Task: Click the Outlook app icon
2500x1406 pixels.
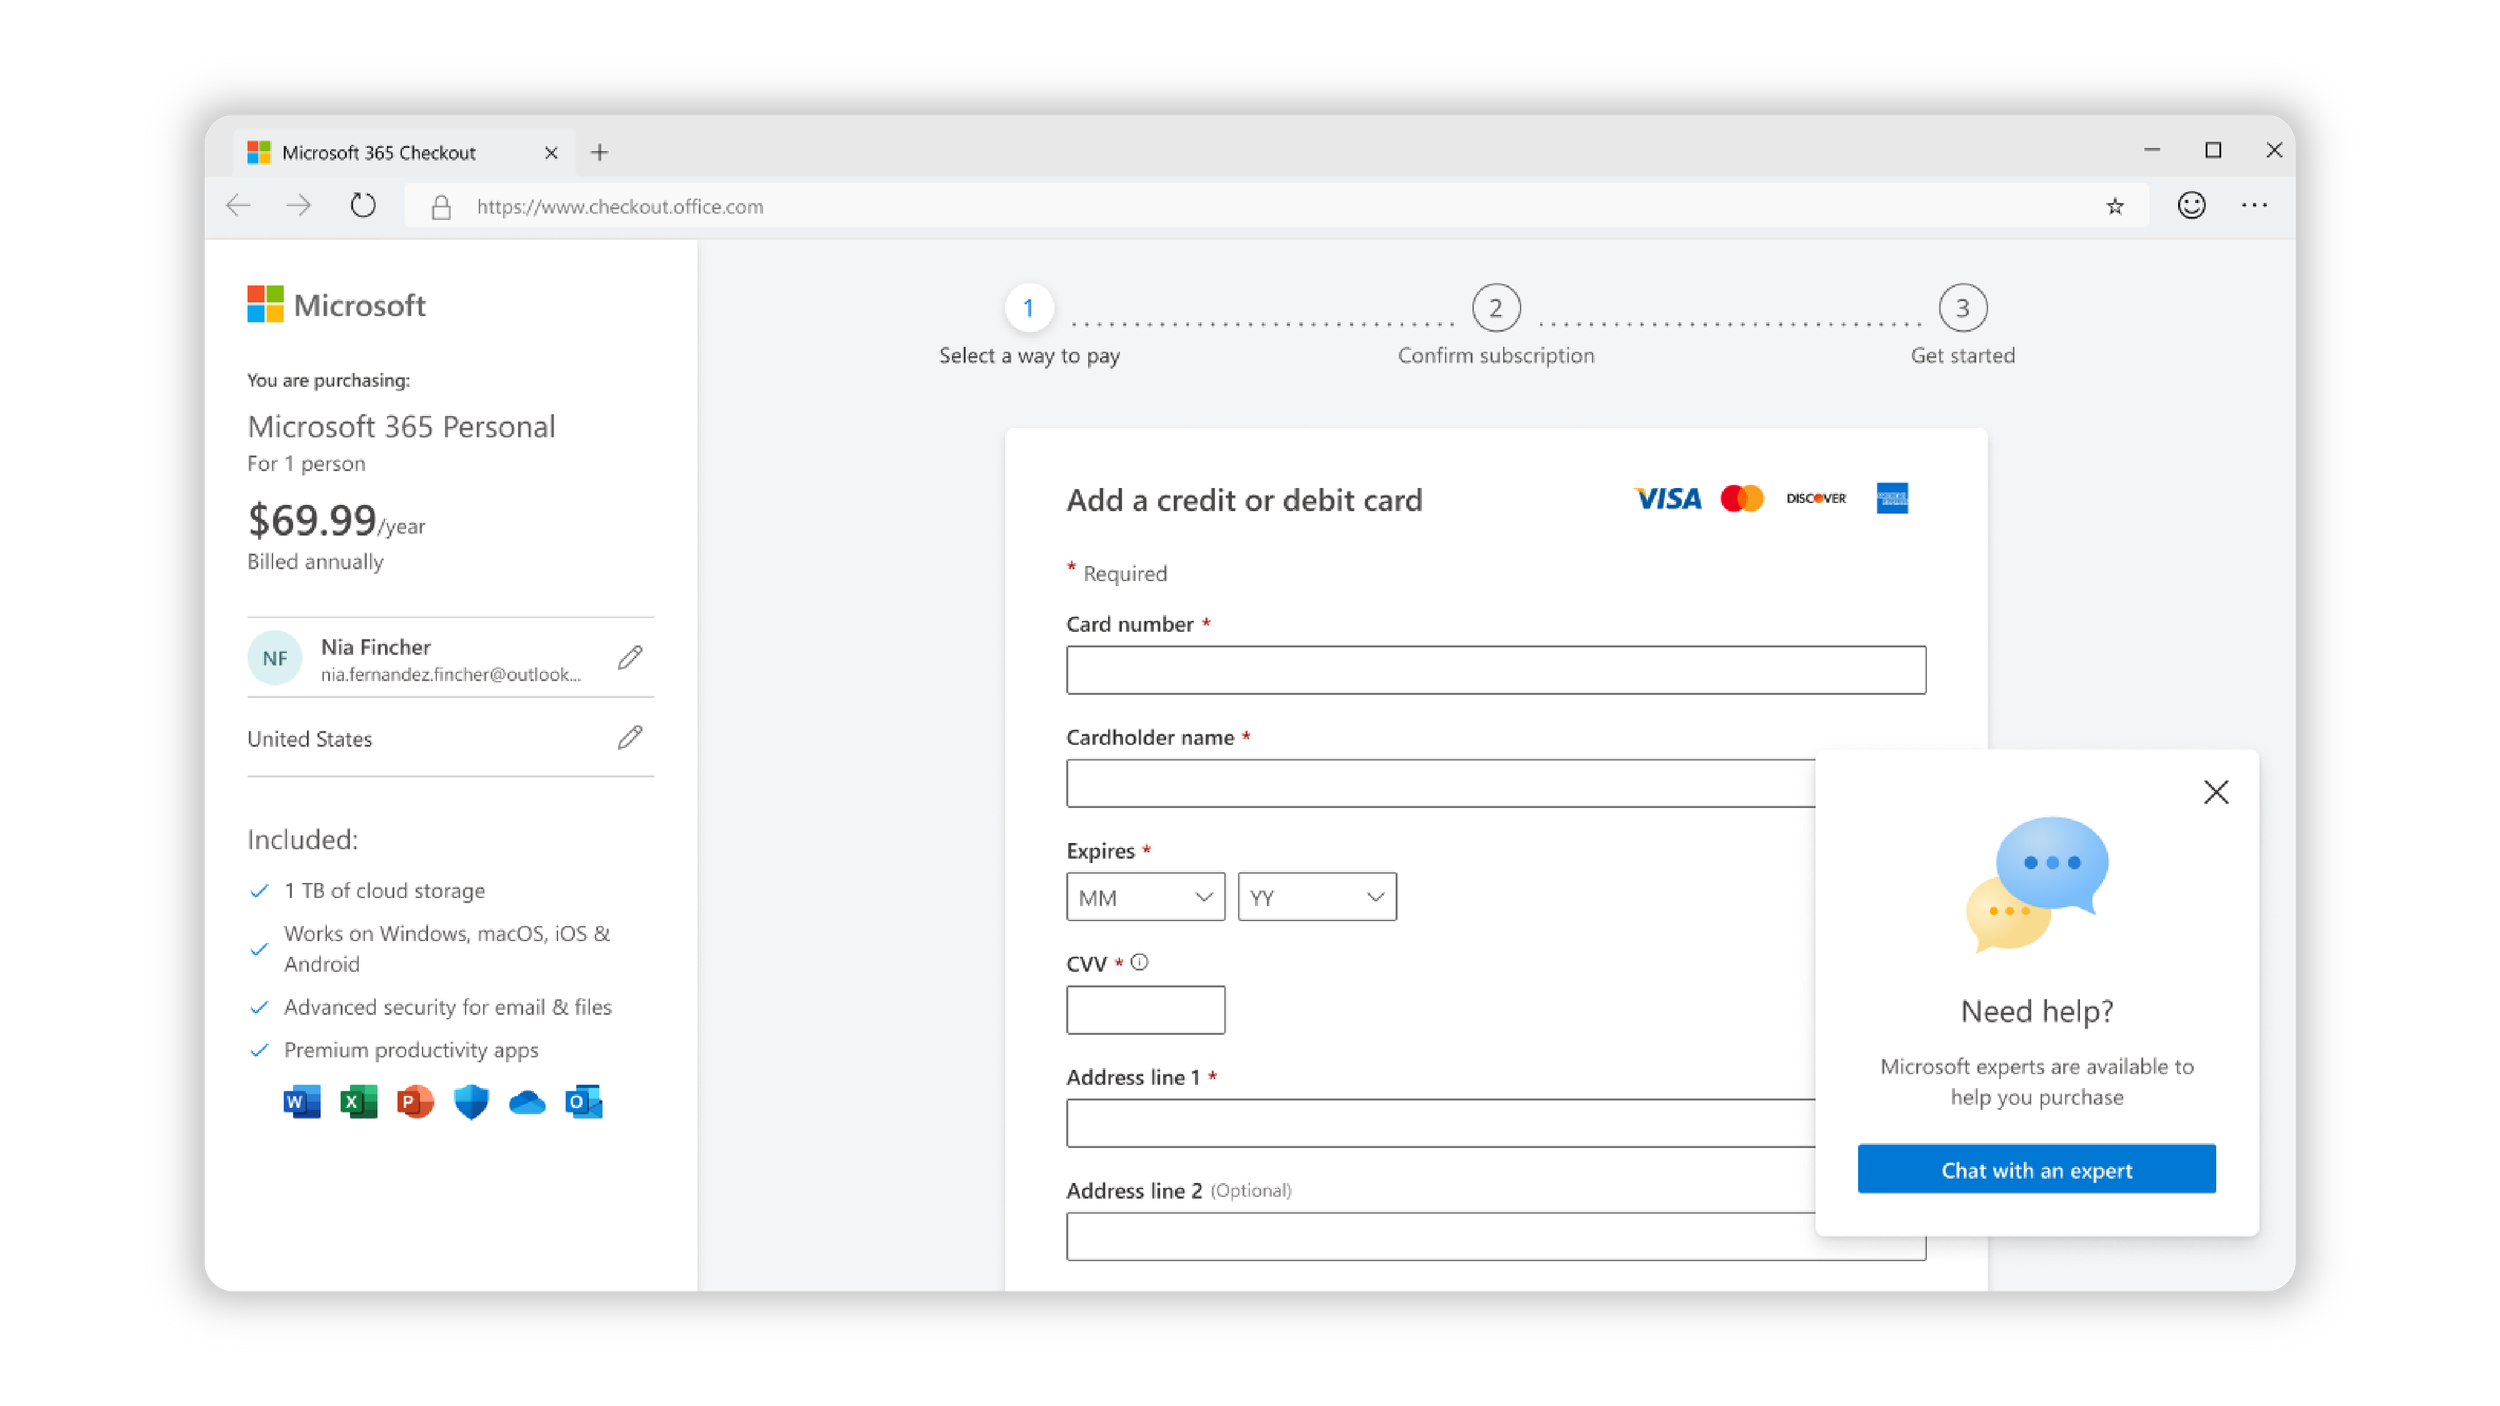Action: click(x=584, y=1102)
